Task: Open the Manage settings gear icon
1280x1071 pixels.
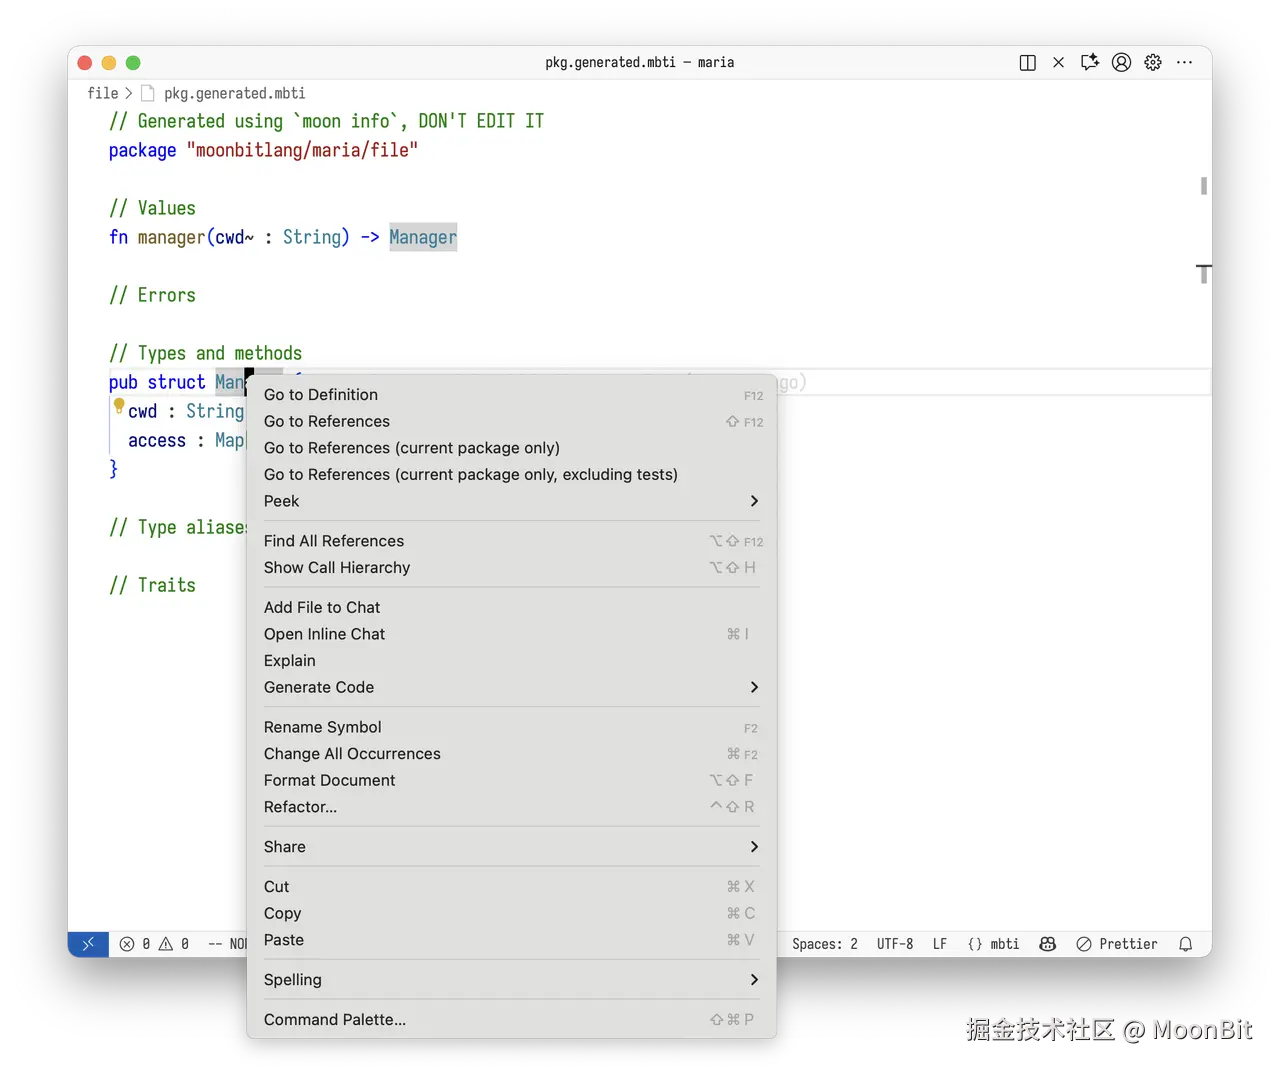Action: point(1153,63)
